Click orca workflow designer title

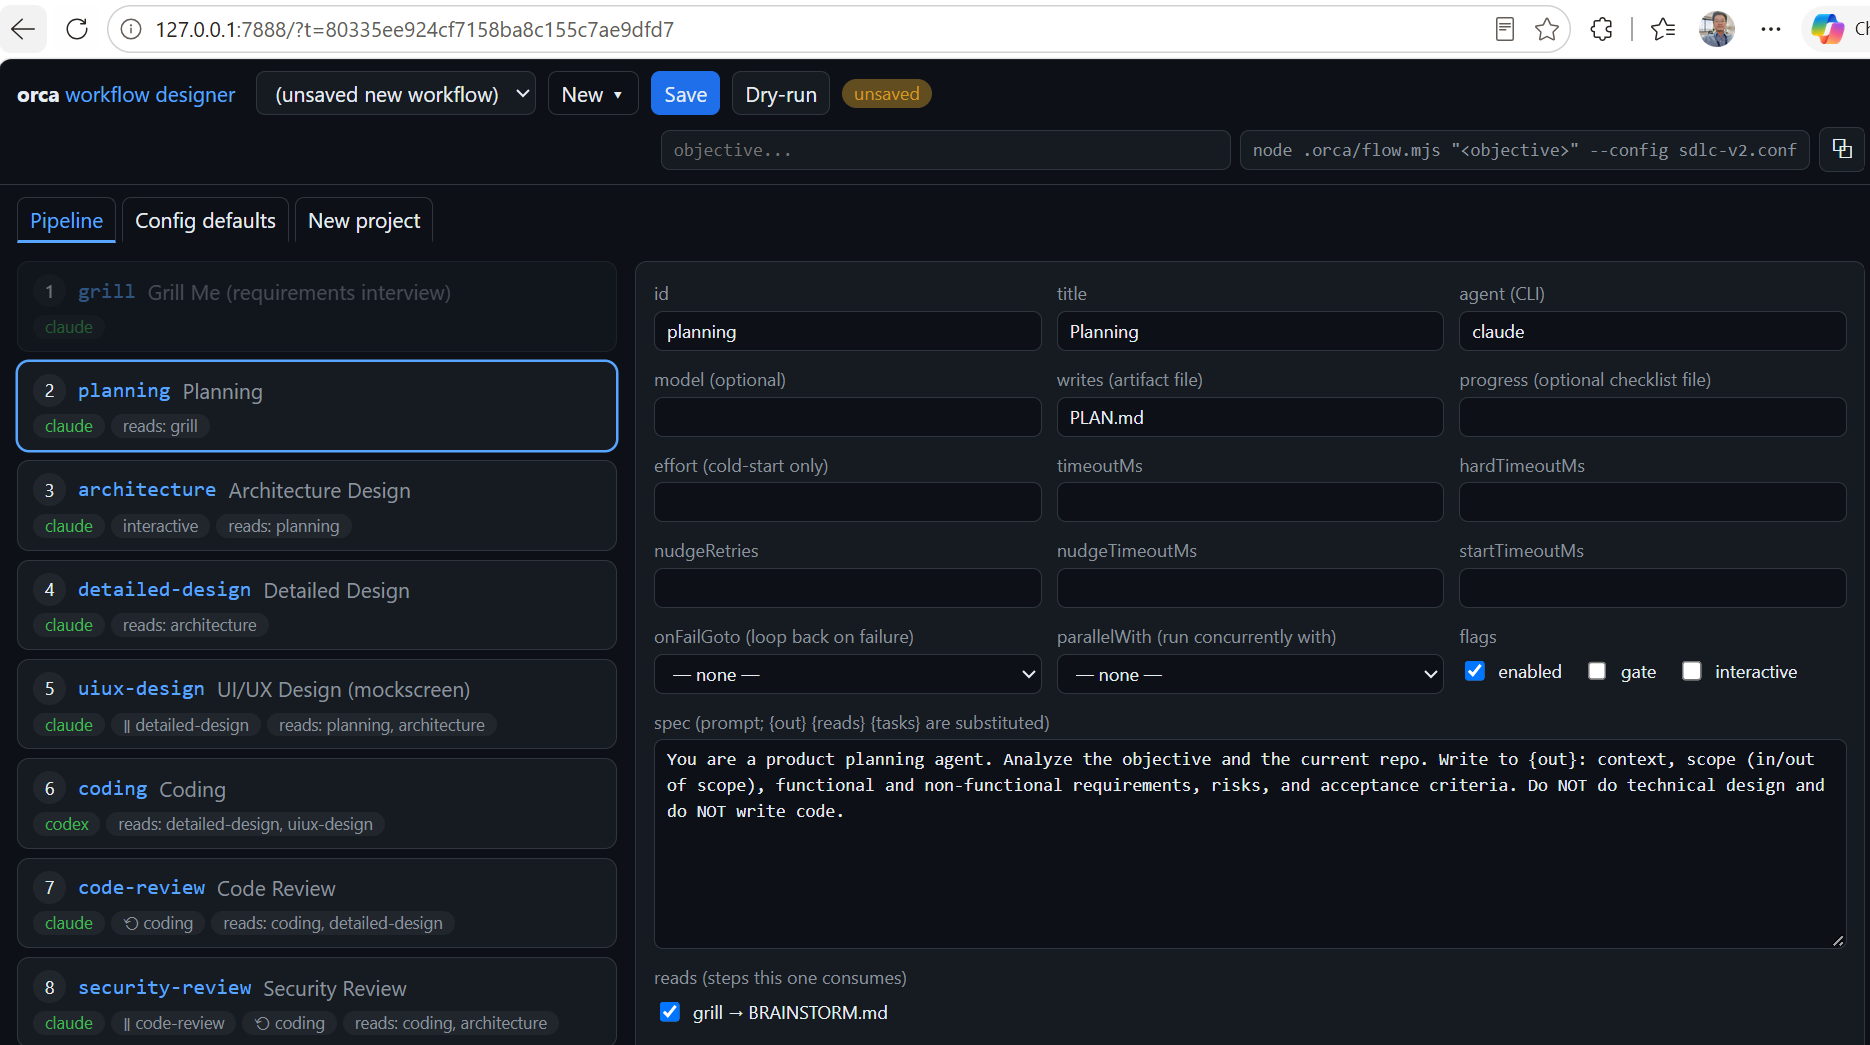tap(126, 94)
